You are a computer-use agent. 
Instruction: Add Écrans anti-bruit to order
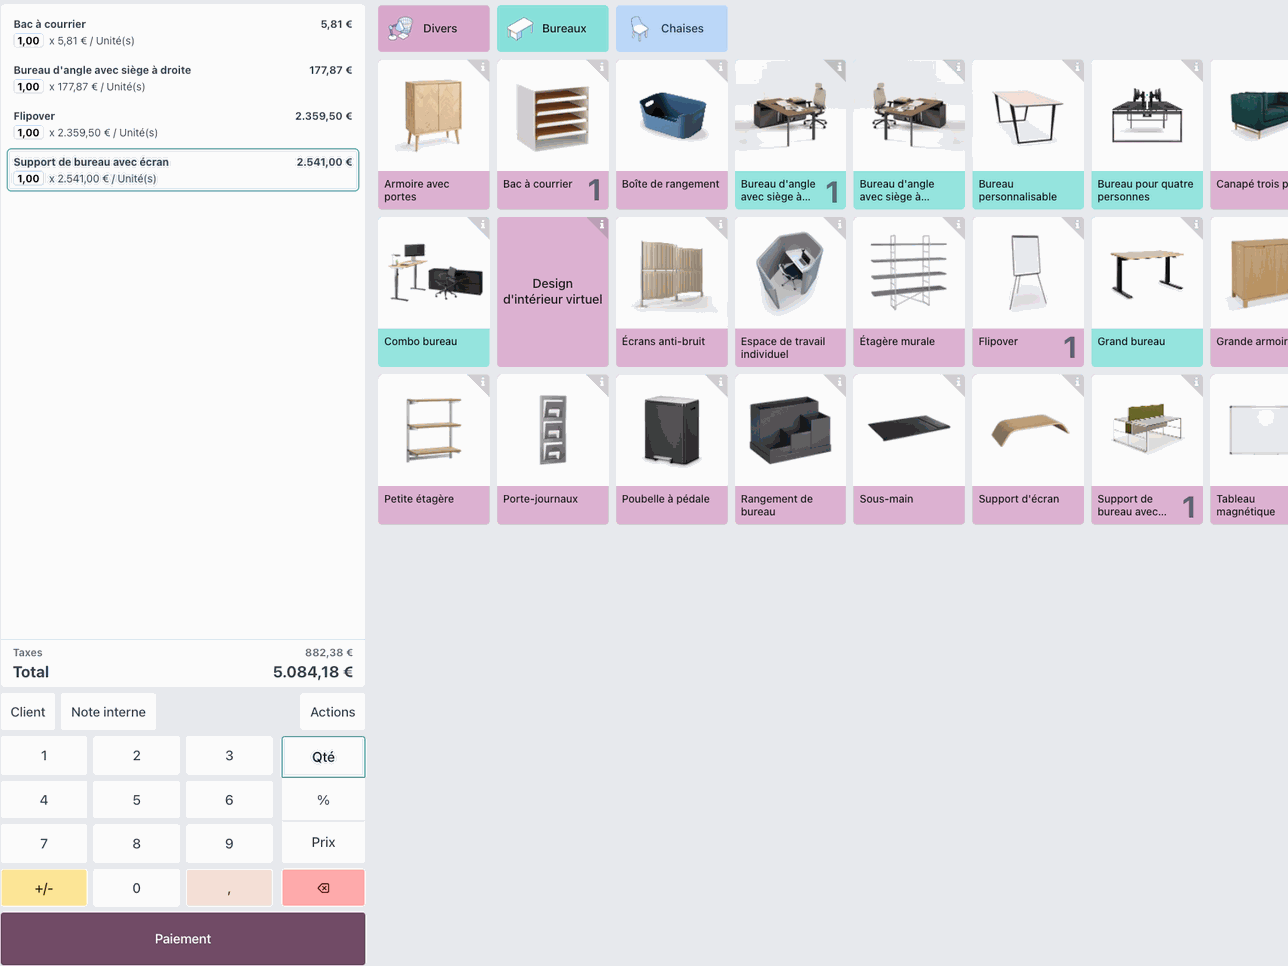671,292
